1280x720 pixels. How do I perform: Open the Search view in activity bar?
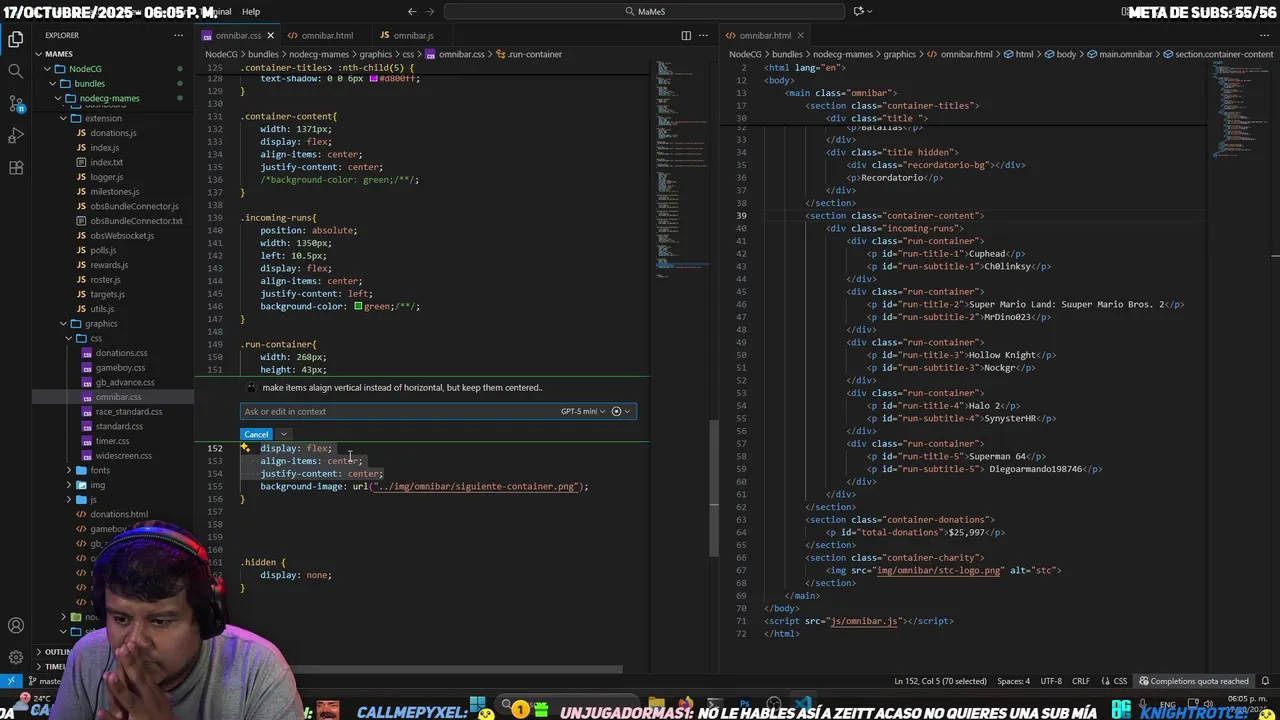tap(16, 71)
